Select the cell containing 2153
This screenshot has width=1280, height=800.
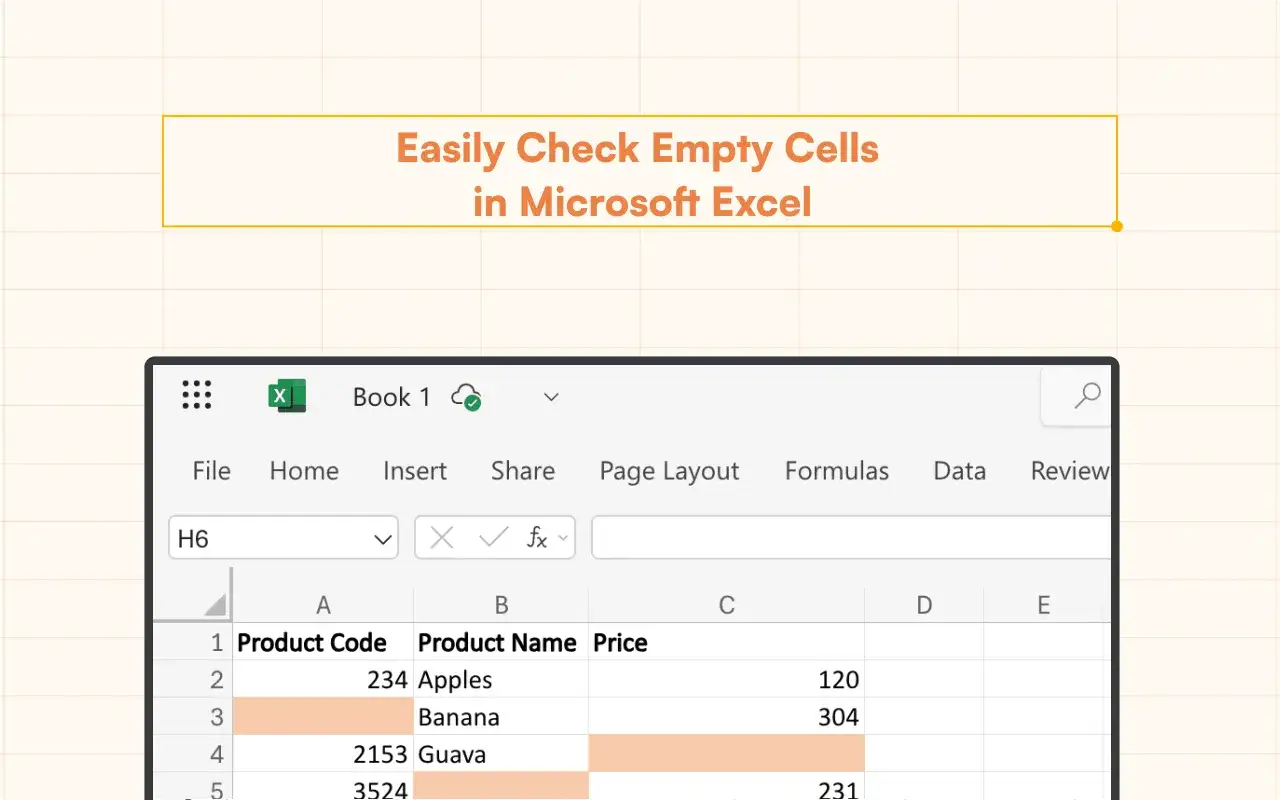(x=323, y=753)
